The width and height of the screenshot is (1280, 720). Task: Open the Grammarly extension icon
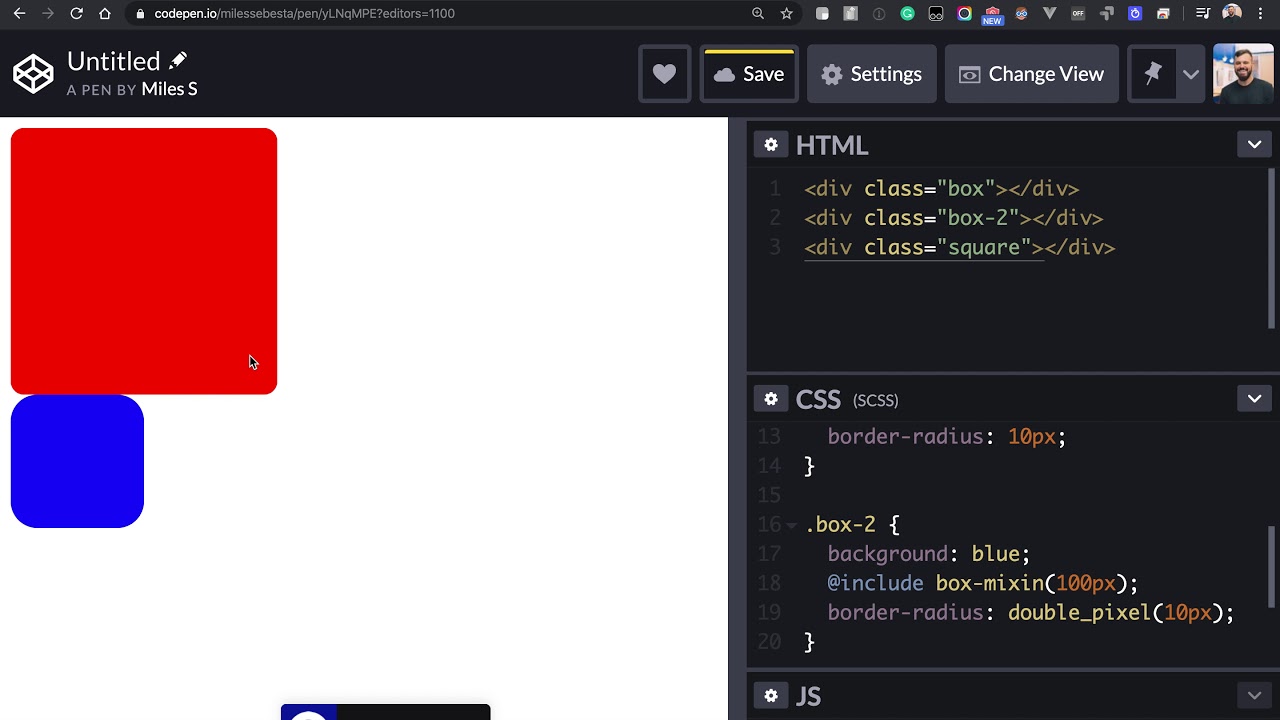[907, 14]
